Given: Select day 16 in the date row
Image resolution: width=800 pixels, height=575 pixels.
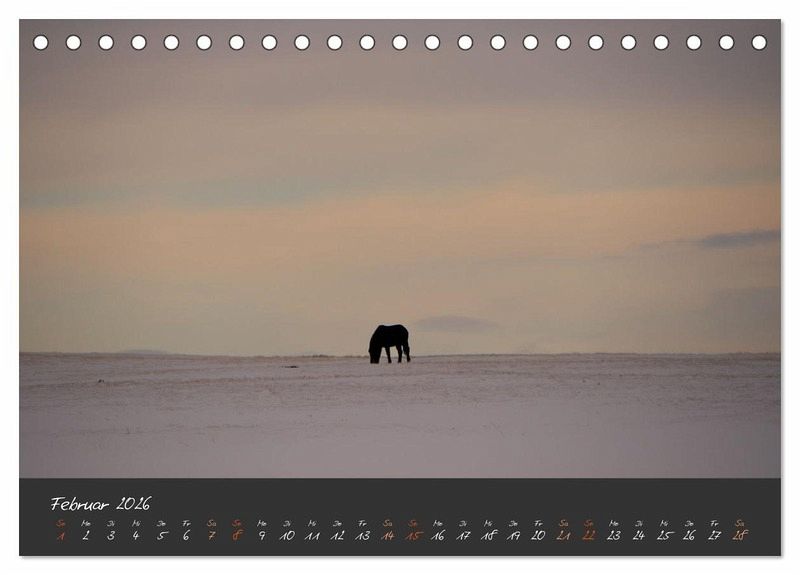Looking at the screenshot, I should click(438, 535).
